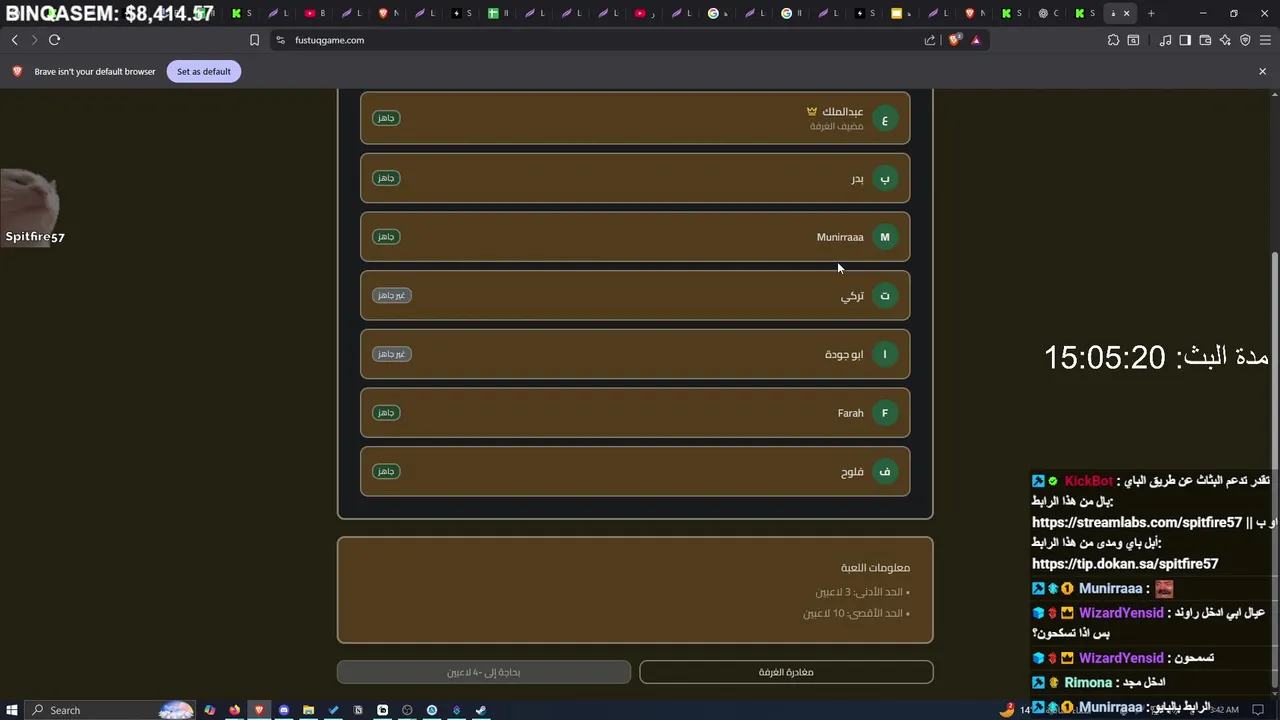Open site information icon beside the URL
Viewport: 1280px width, 720px height.
[280, 40]
